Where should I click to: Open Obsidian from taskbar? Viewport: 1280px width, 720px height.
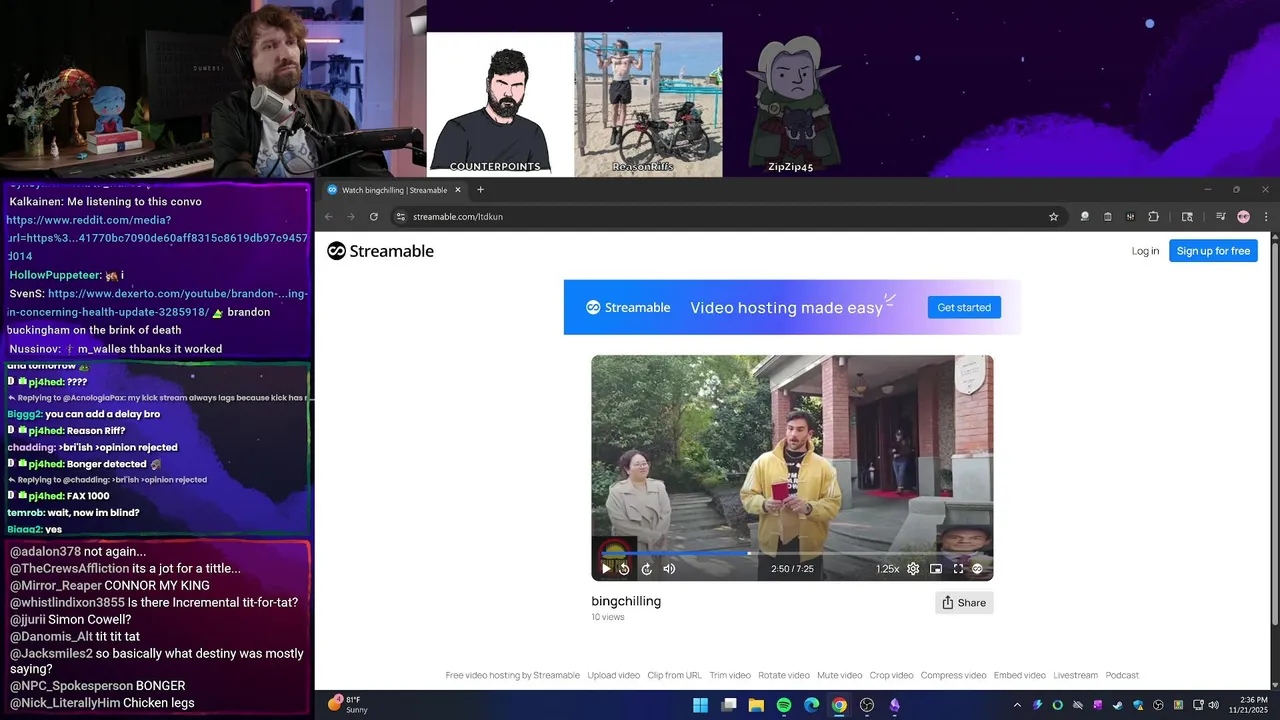[x=895, y=705]
